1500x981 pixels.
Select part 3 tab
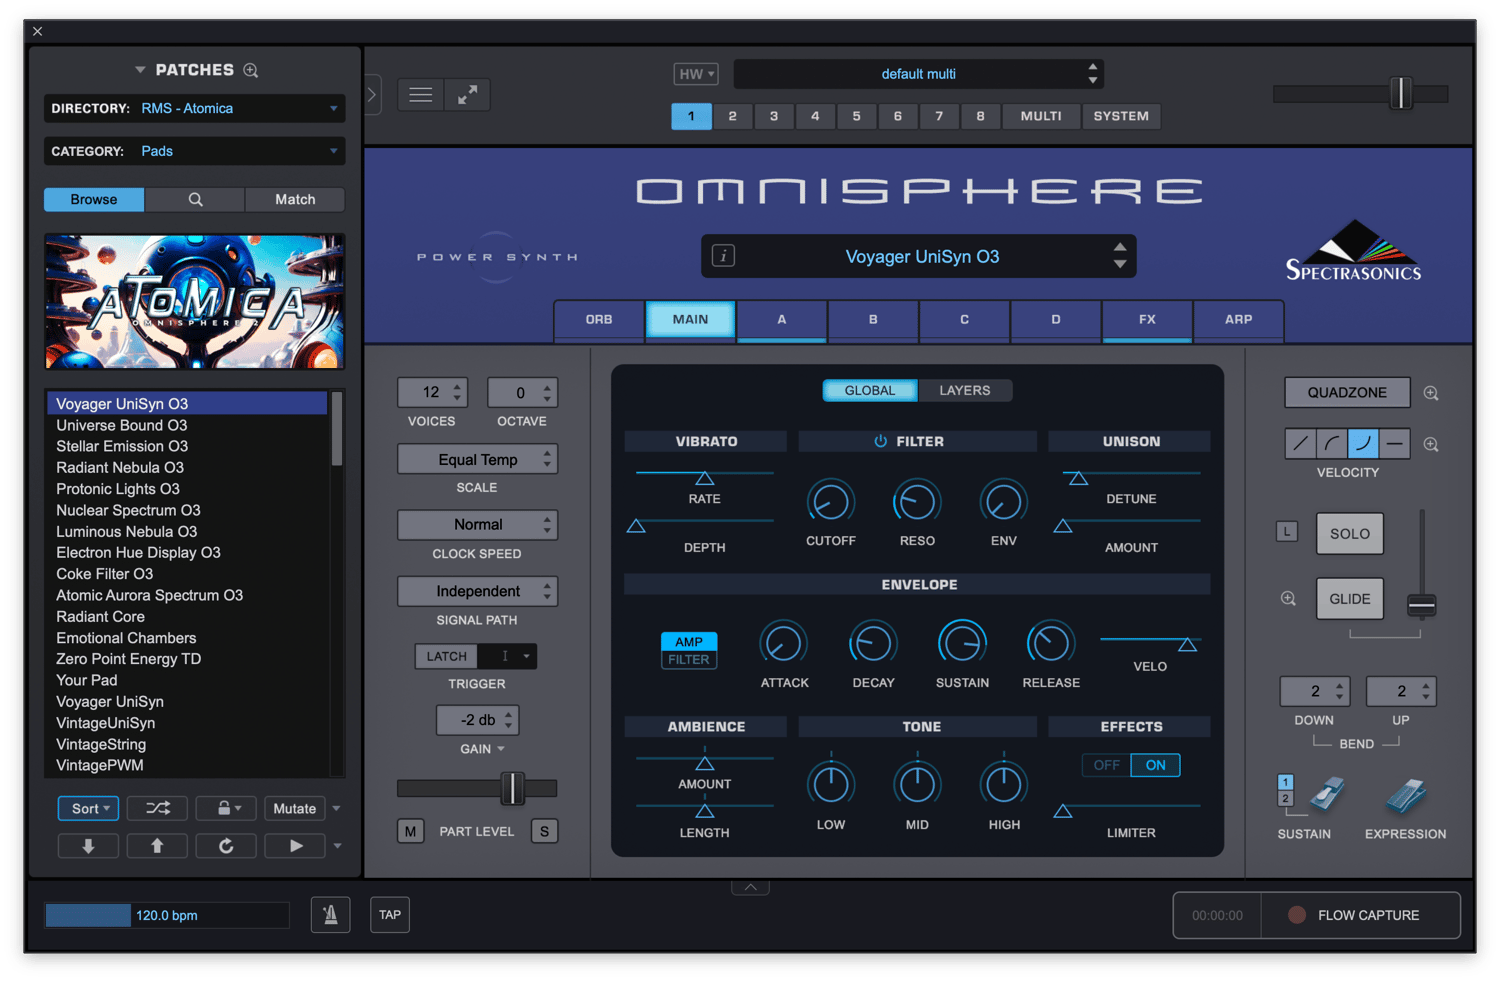tap(774, 116)
